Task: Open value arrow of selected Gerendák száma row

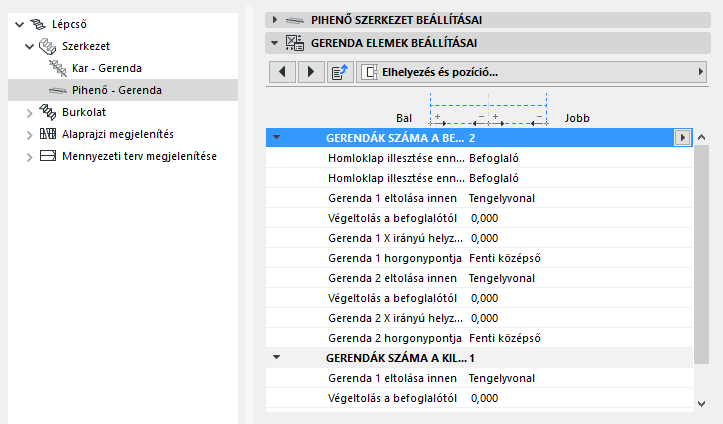Action: coord(682,137)
